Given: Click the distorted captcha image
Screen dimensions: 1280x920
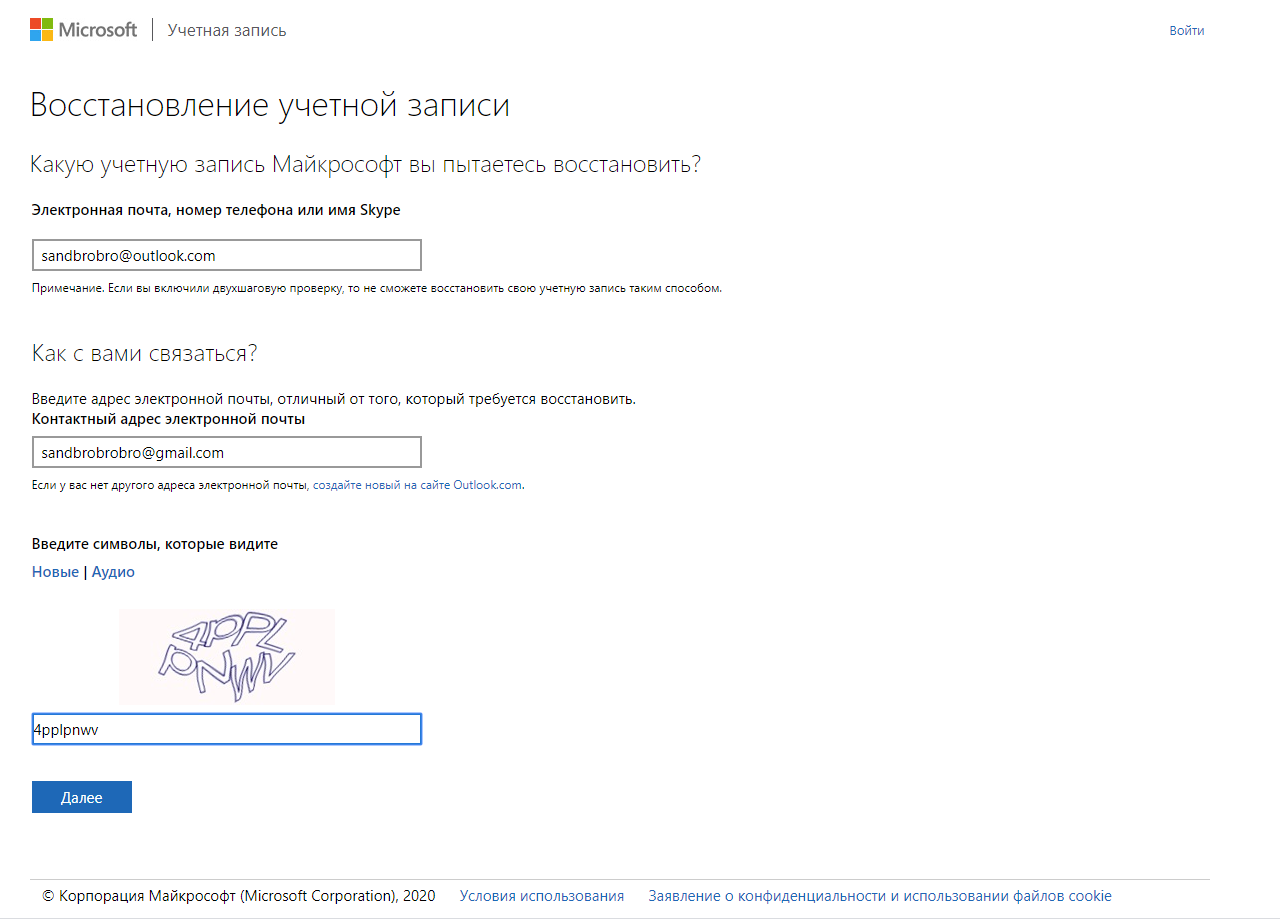Looking at the screenshot, I should point(227,656).
